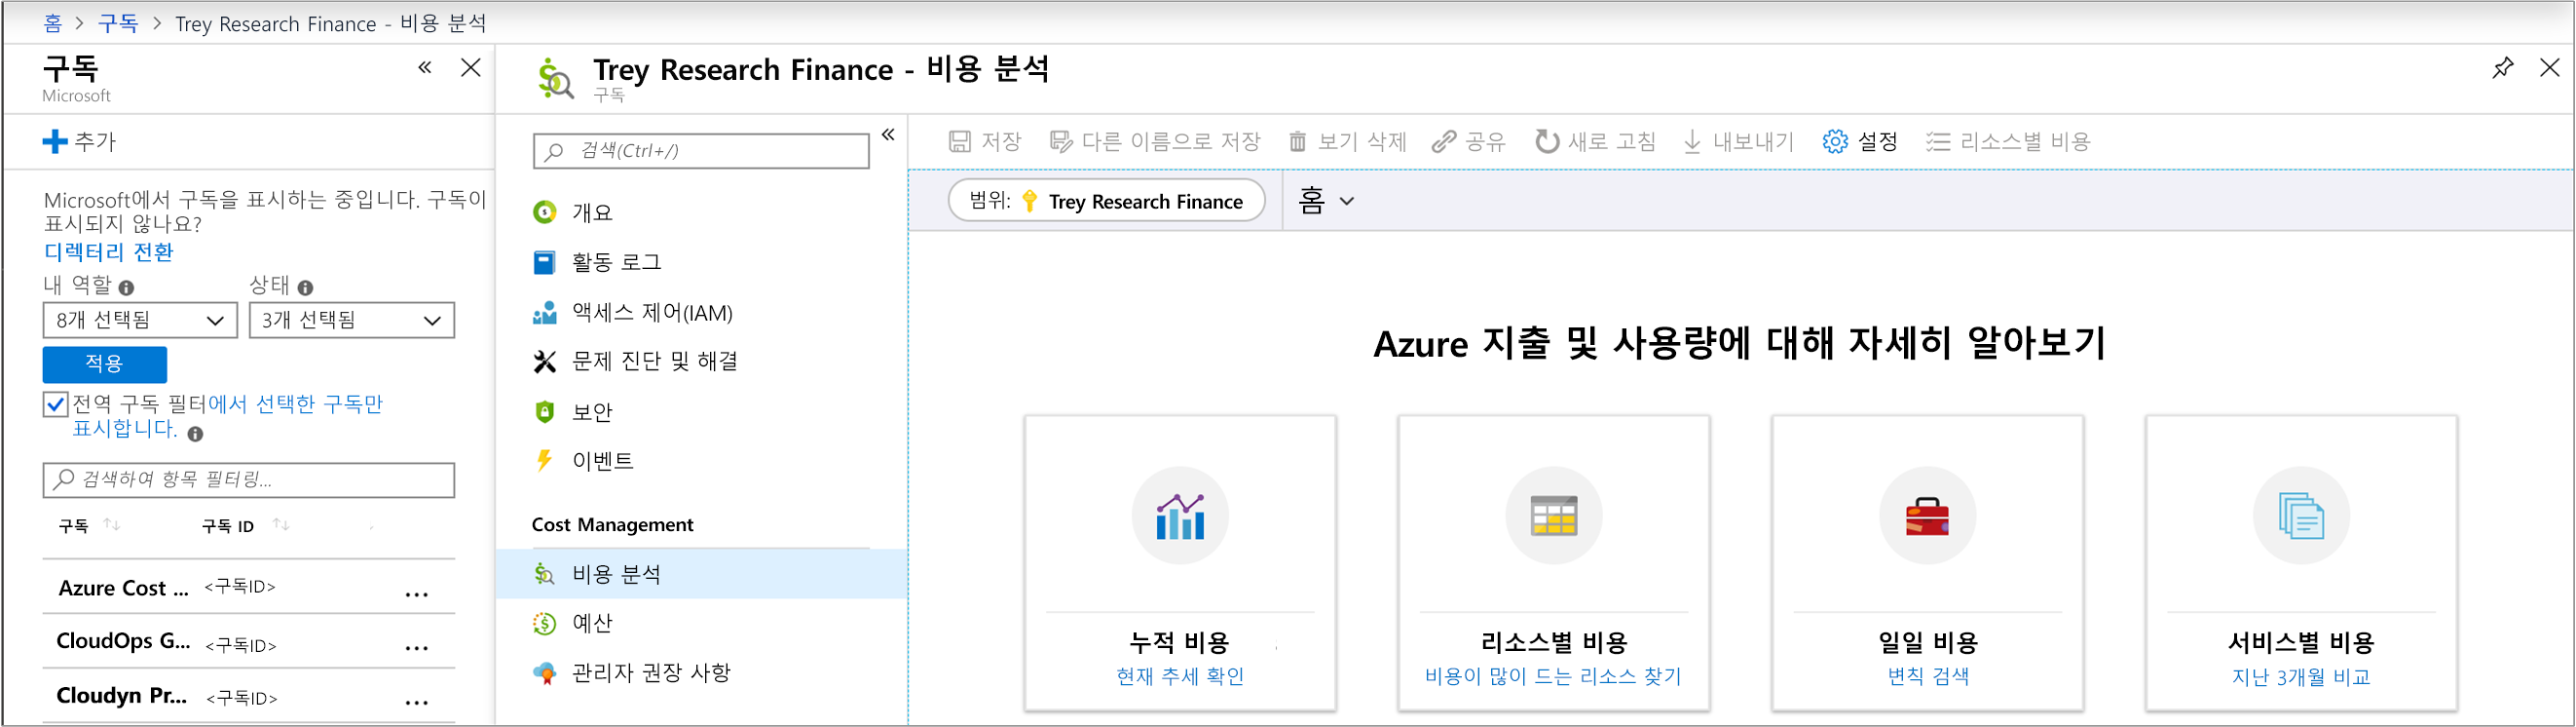
Task: Click the 서비스별 비용 documents icon
Action: coord(2301,516)
